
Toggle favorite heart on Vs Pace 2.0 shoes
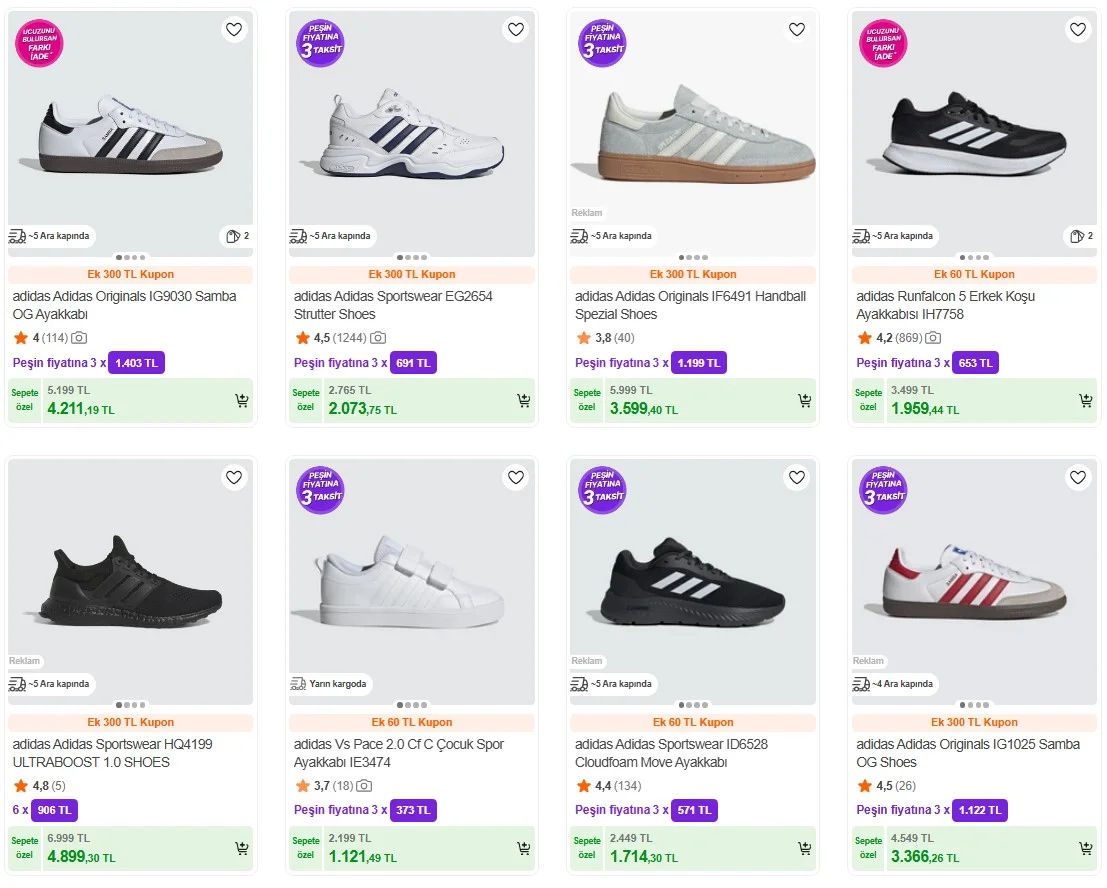tap(515, 478)
